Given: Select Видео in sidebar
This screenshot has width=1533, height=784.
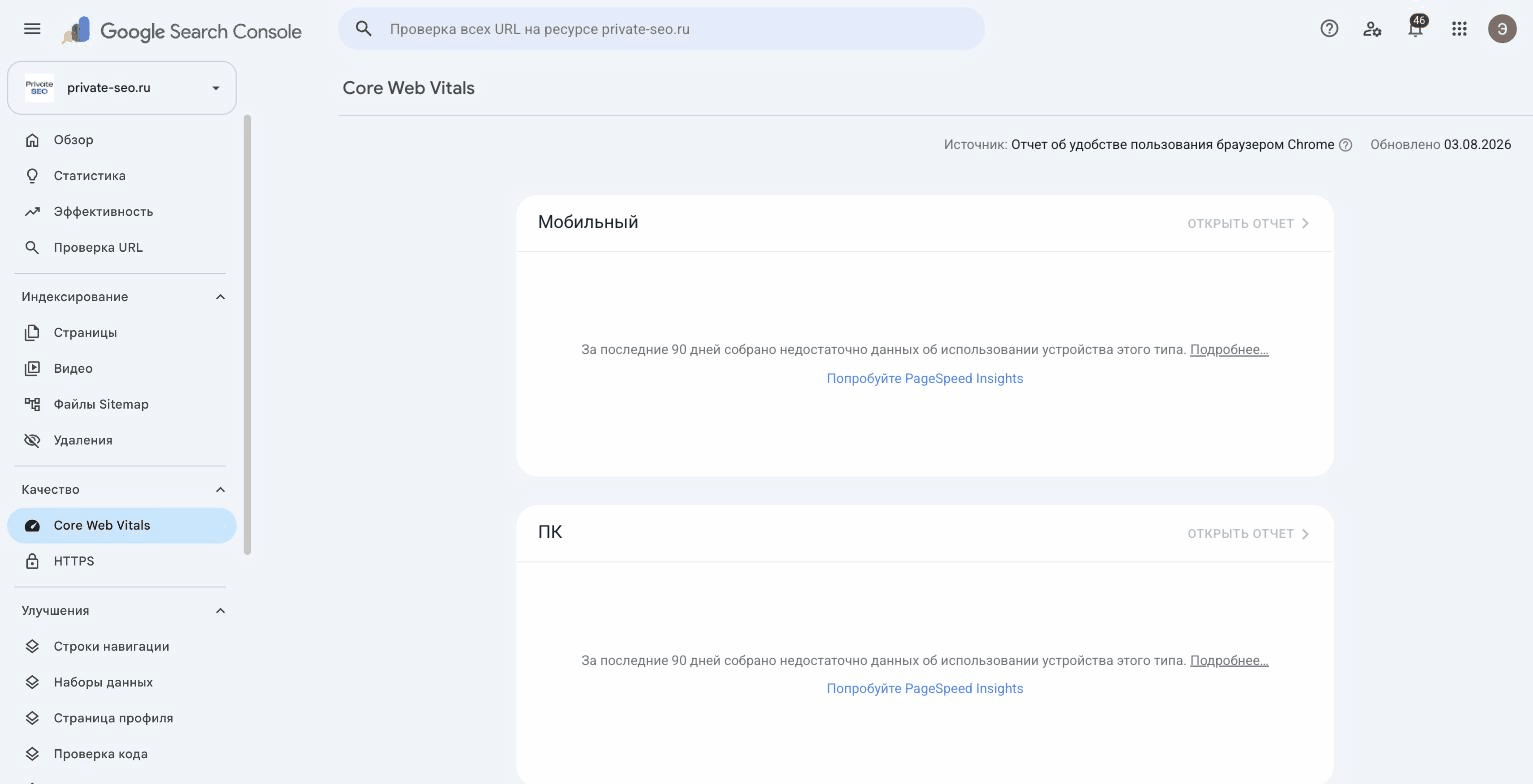Looking at the screenshot, I should (122, 369).
